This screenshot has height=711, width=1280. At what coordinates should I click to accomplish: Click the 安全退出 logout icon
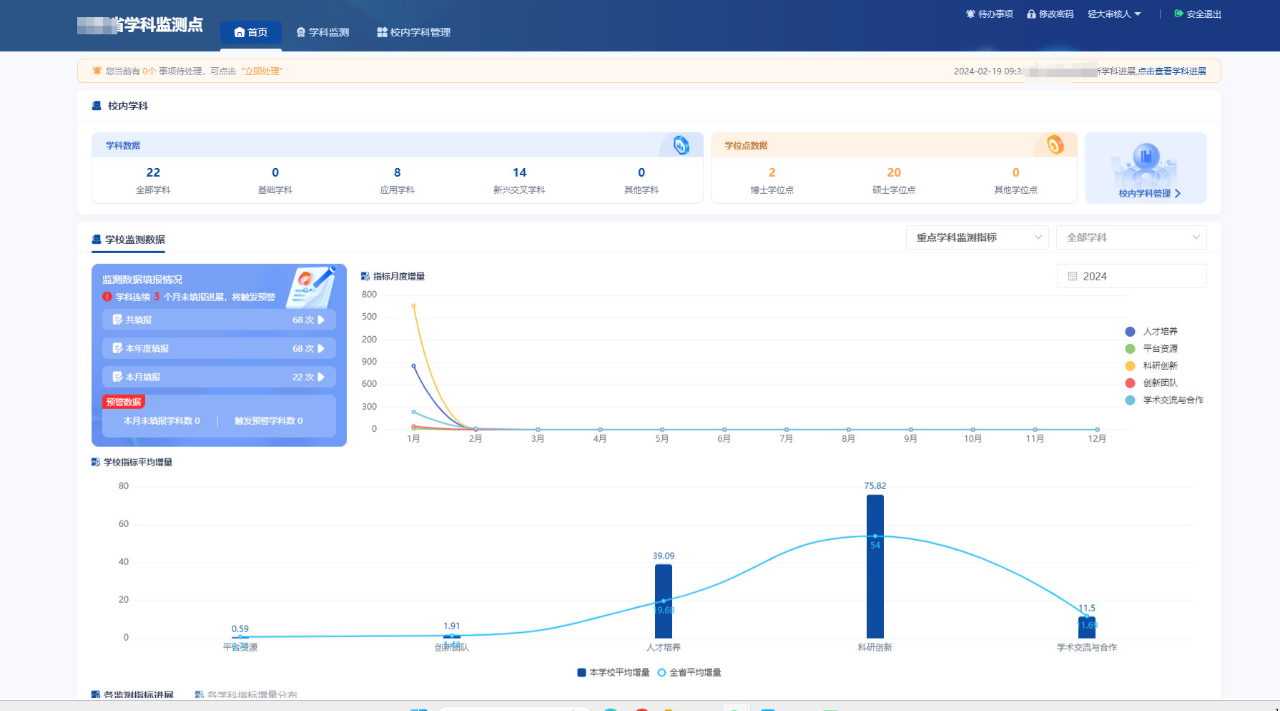click(1178, 14)
